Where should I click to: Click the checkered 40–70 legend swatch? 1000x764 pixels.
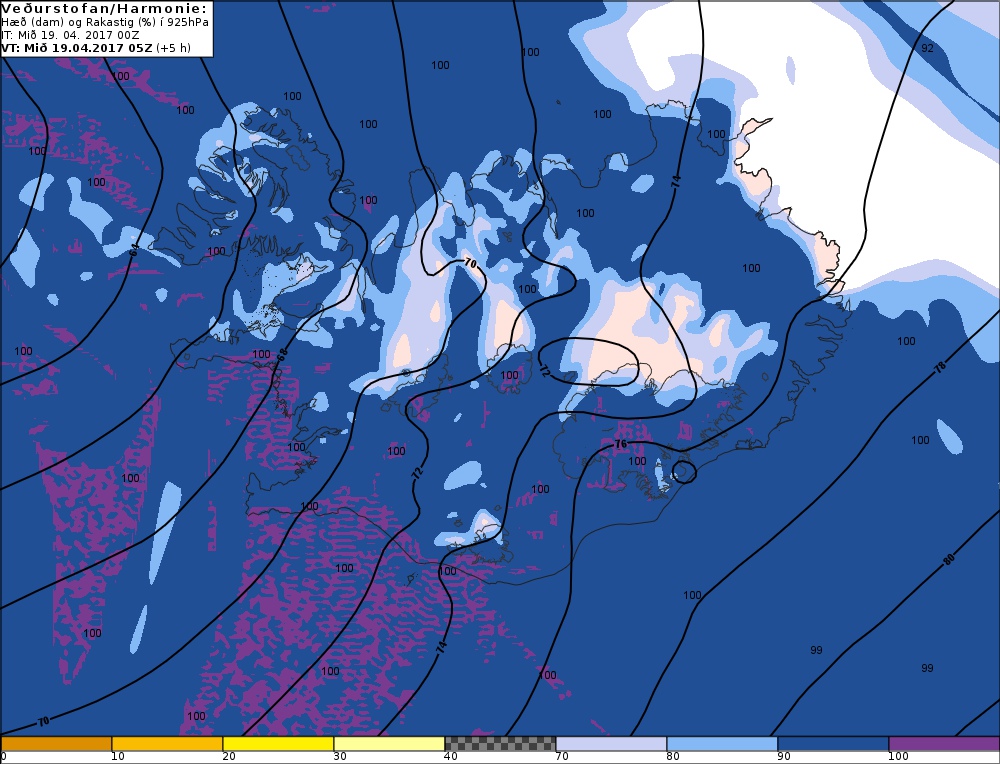tap(500, 744)
